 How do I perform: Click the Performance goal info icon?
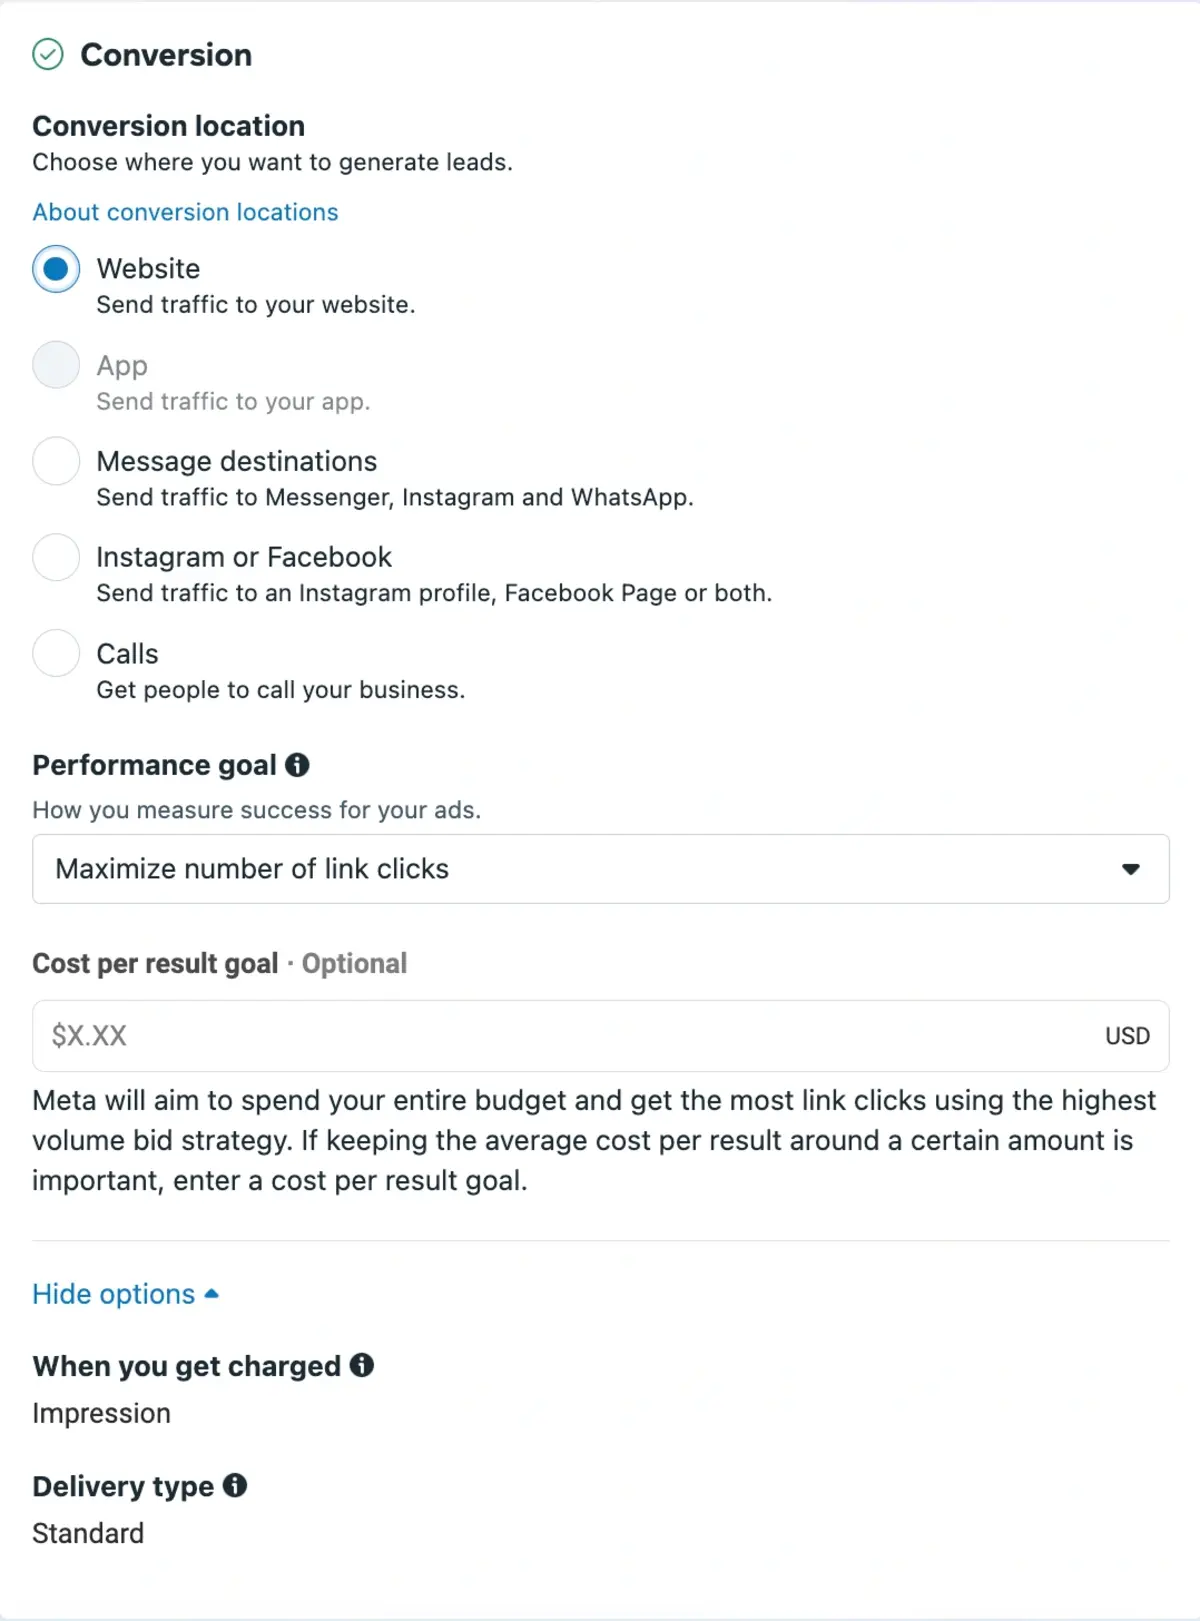[x=297, y=765]
